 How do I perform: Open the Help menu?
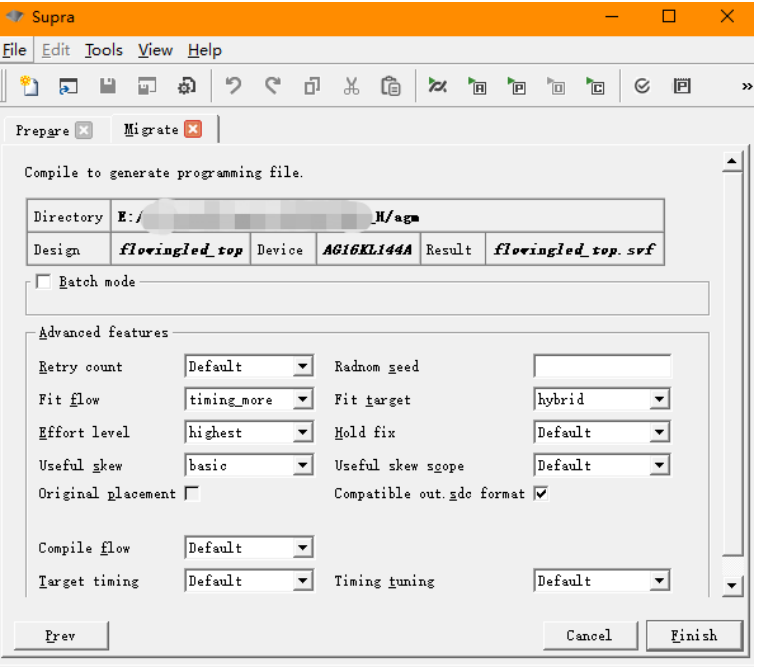pos(205,50)
